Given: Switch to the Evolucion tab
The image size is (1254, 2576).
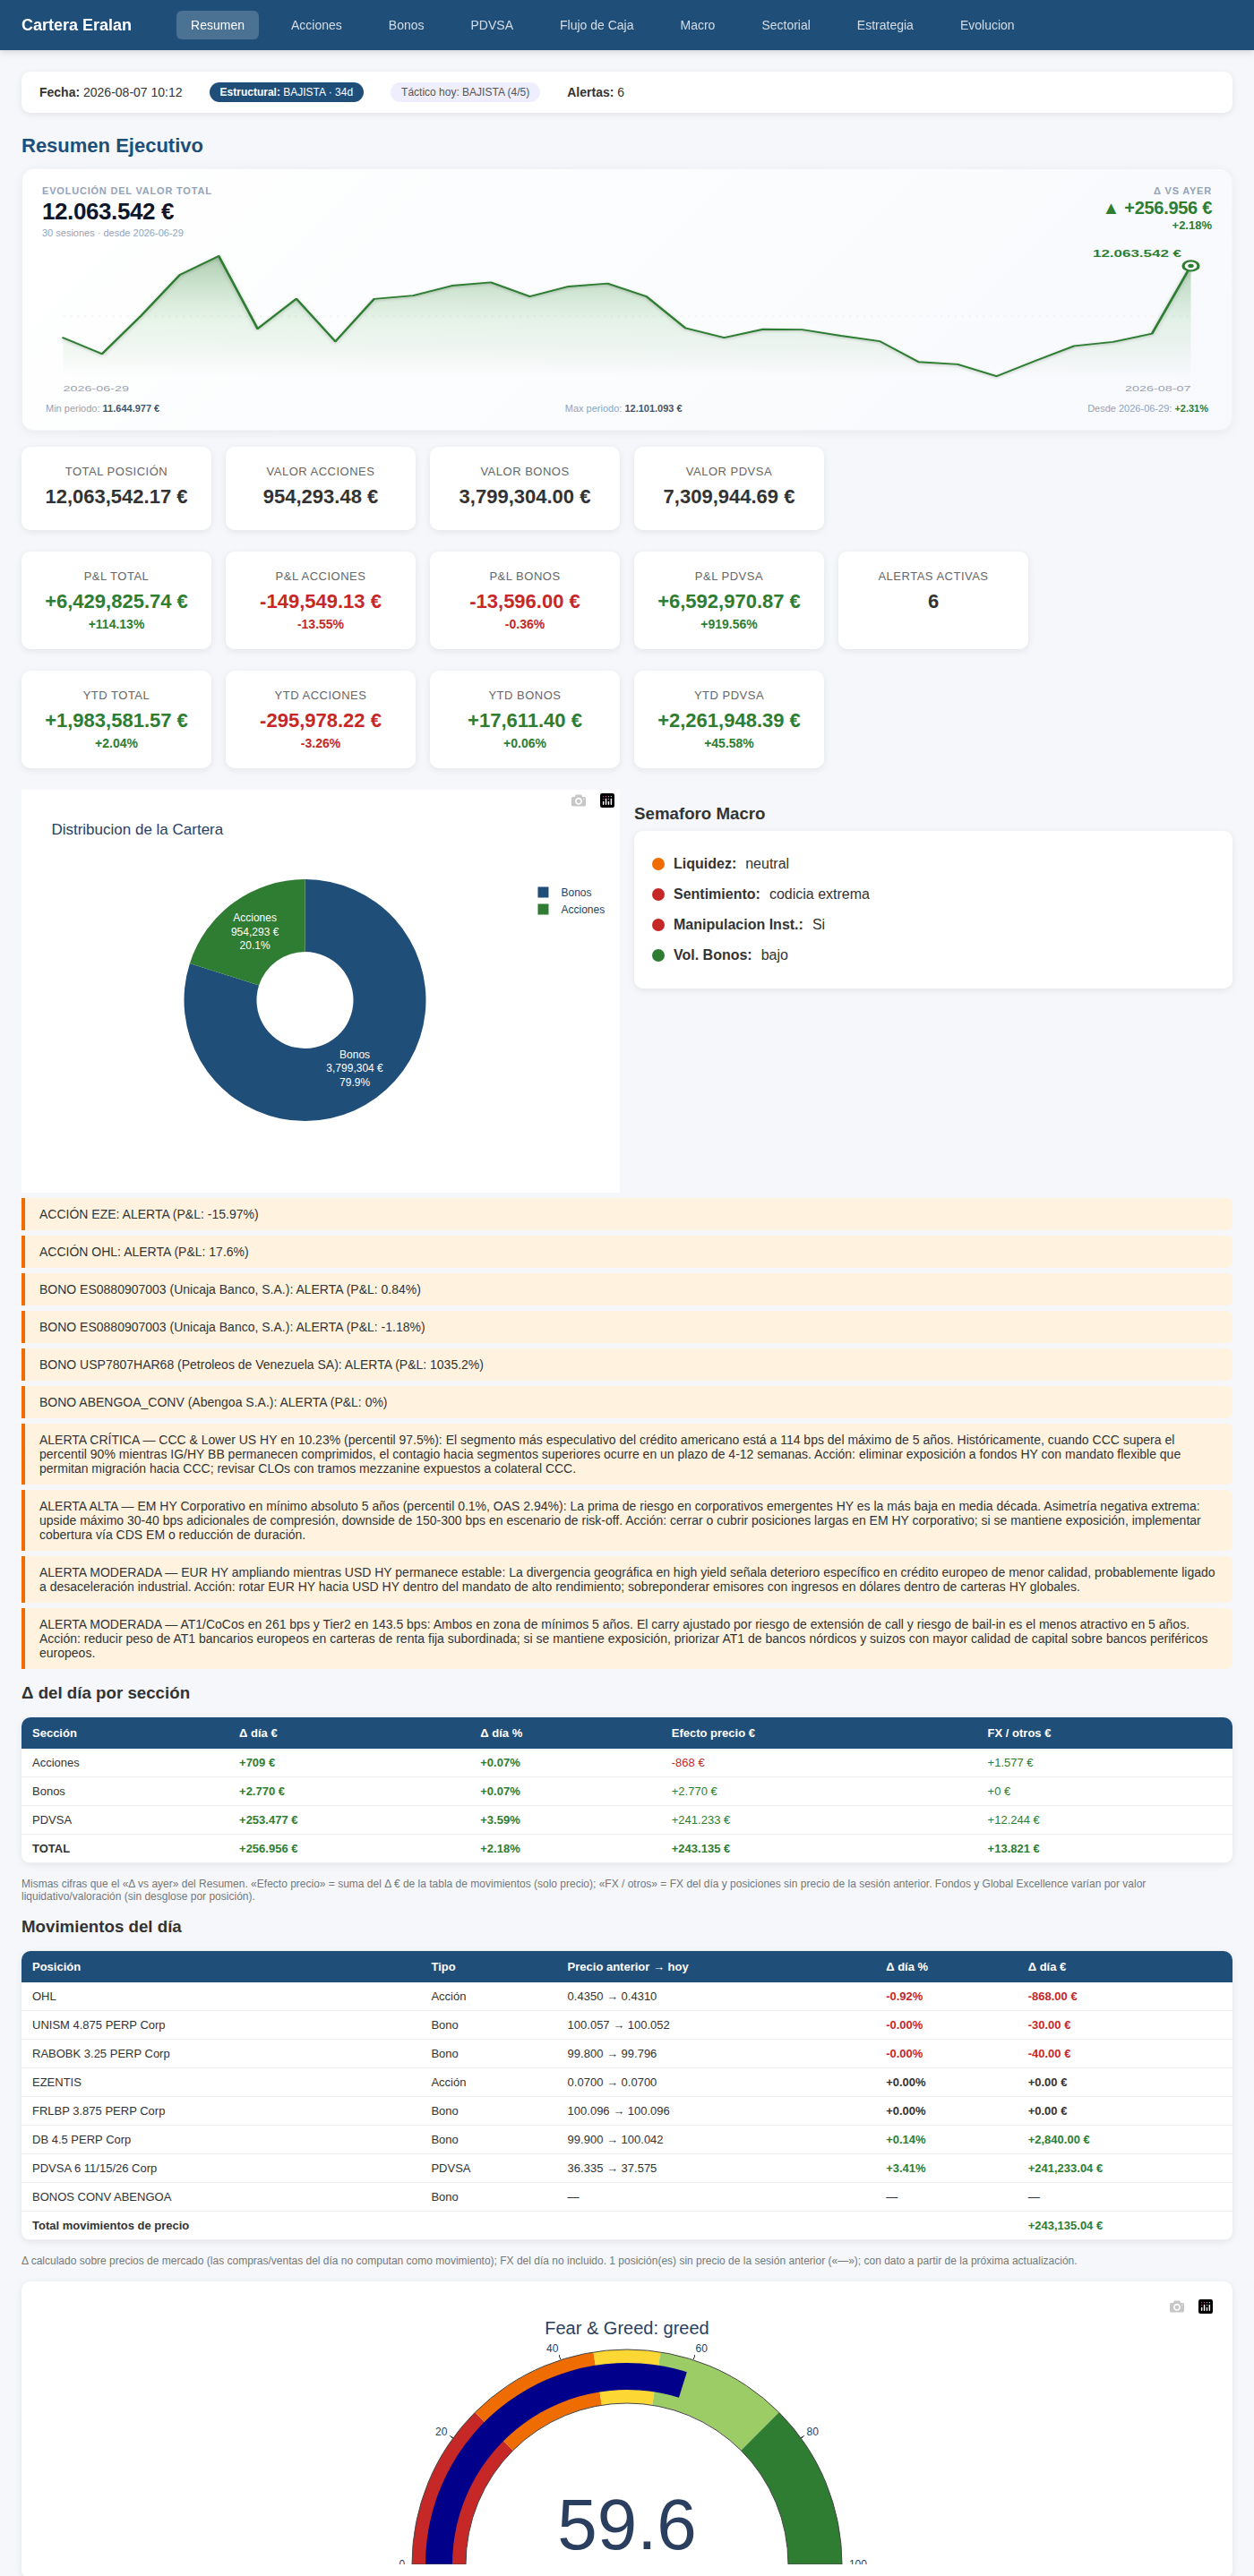Looking at the screenshot, I should [987, 25].
